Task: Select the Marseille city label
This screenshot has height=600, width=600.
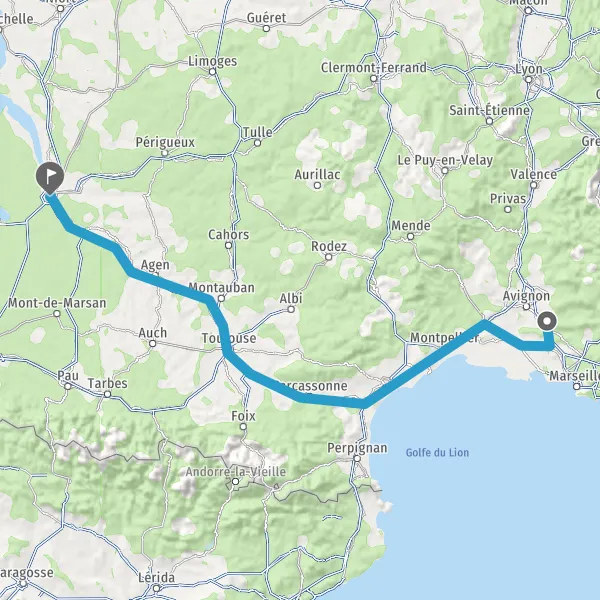Action: pos(574,376)
